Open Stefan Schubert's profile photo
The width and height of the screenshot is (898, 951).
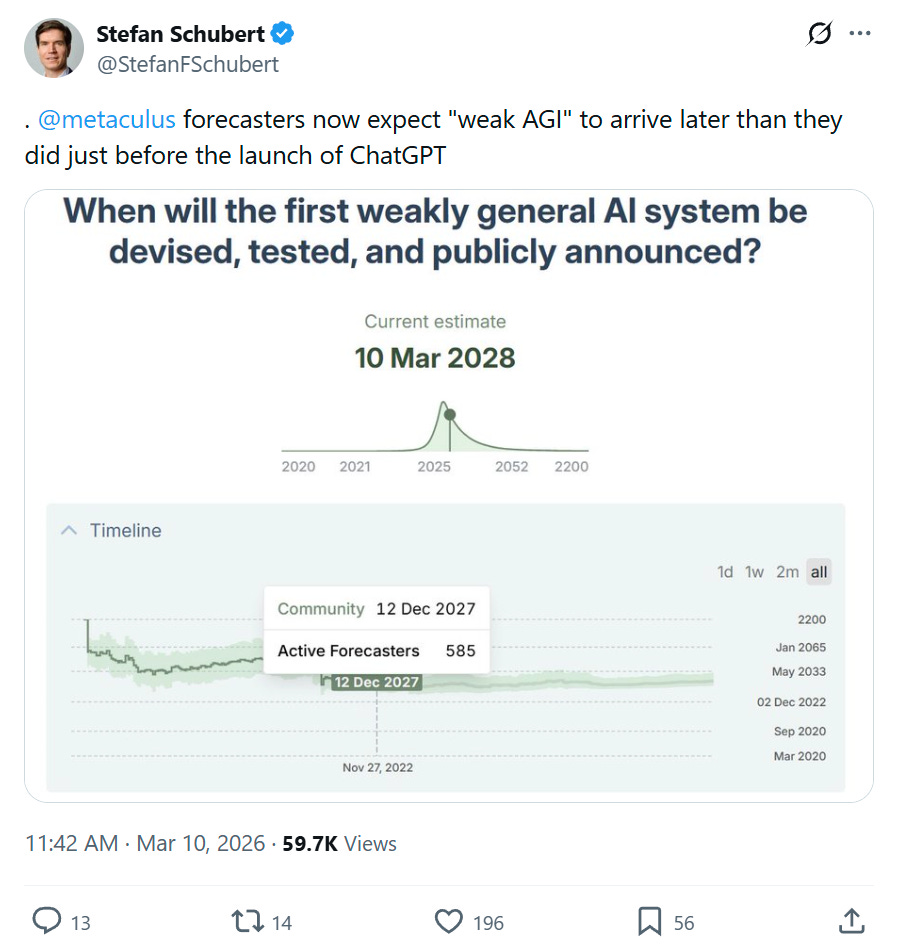pyautogui.click(x=54, y=48)
